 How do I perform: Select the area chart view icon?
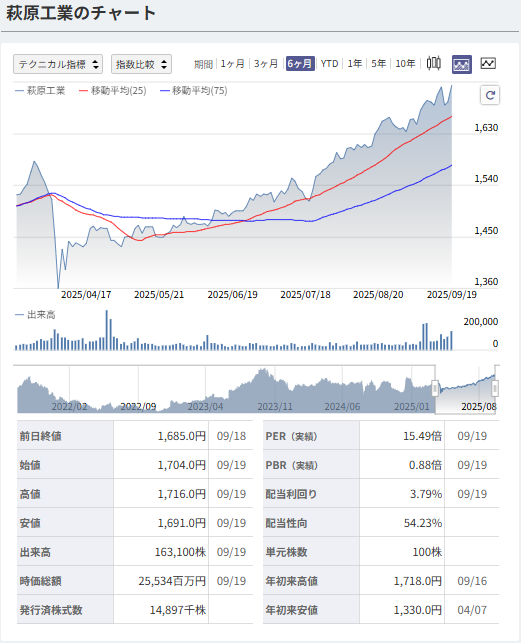tap(462, 64)
